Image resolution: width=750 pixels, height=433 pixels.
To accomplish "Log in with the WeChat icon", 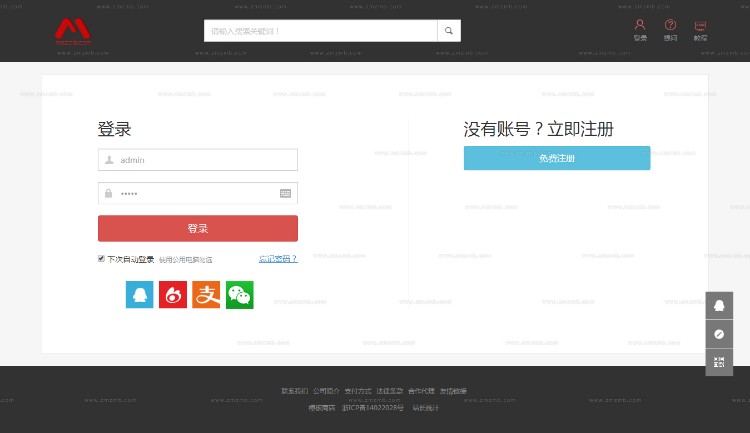I will 240,295.
